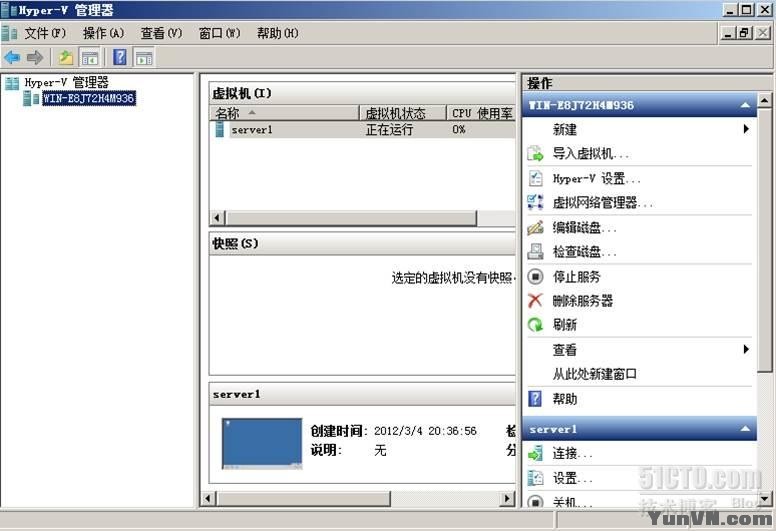Click the MMC icon left of 文件 menu
Screen dimensions: 776x531
coord(9,33)
